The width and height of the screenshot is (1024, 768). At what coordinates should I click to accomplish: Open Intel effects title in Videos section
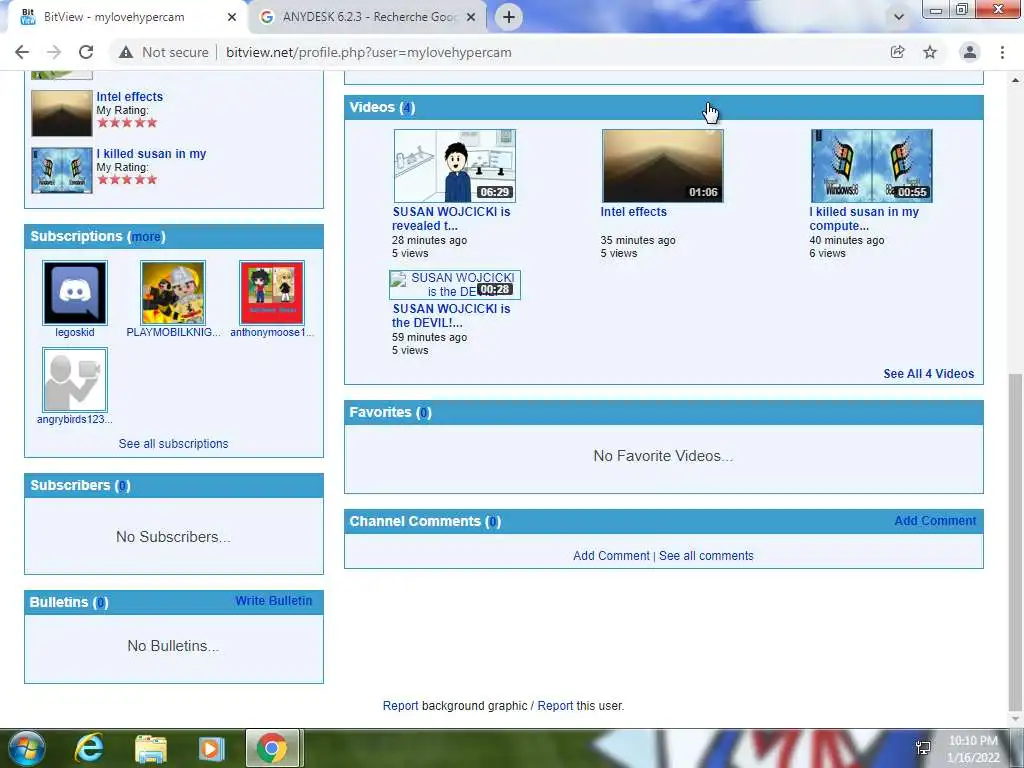(x=633, y=212)
